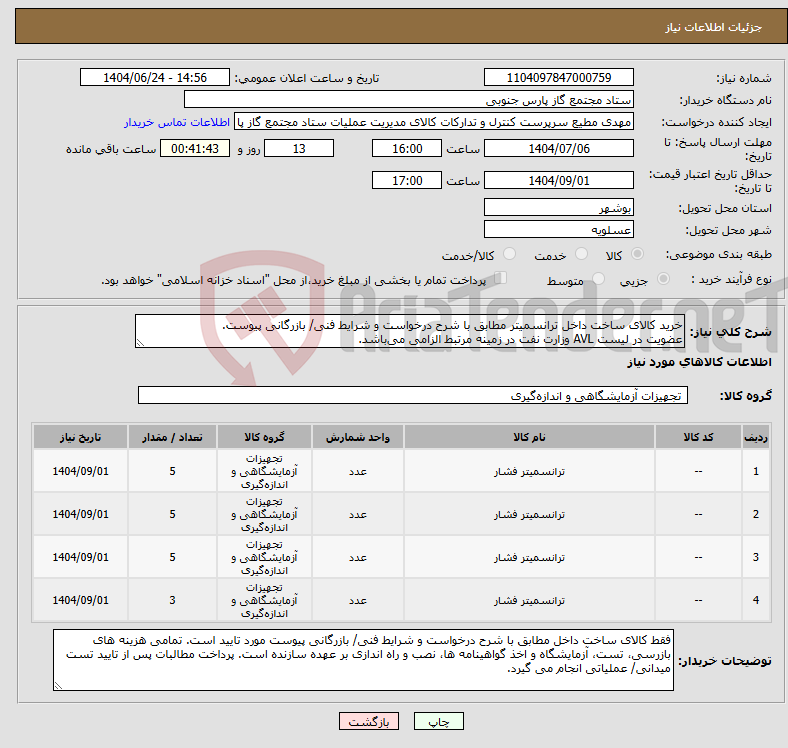Image resolution: width=788 pixels, height=748 pixels.
Task: Click ترانسمیتر فشار in row 1
Action: [529, 472]
